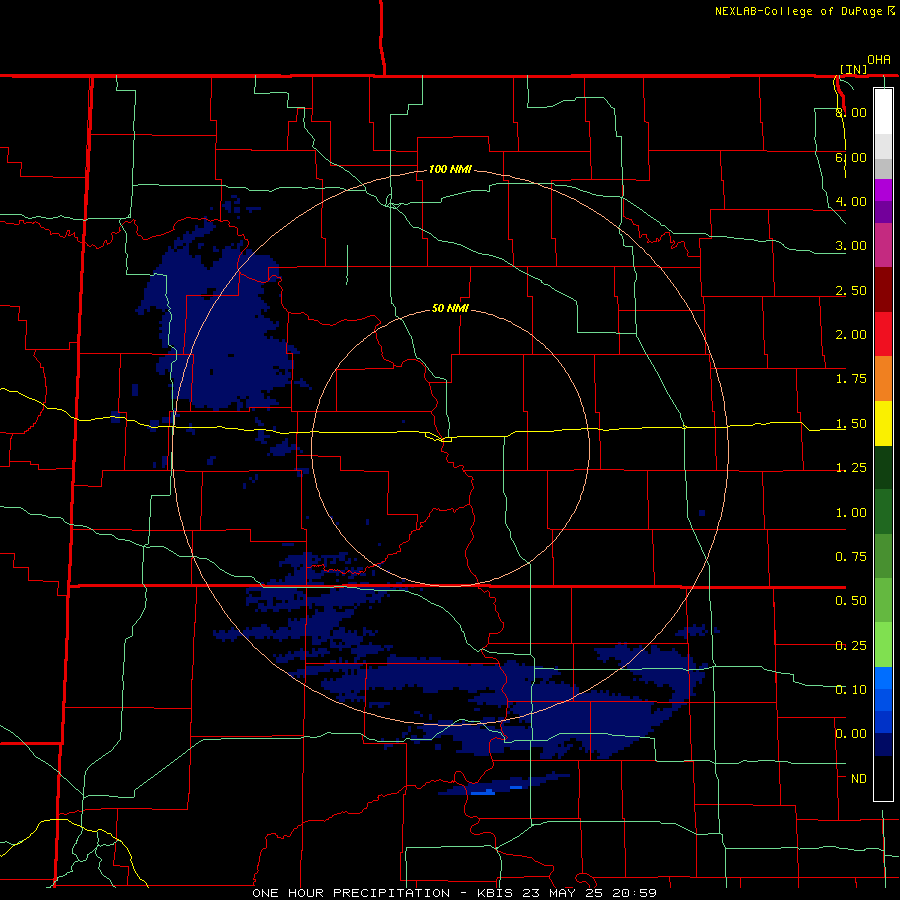Select the darkest green legend swatch
Viewport: 900px width, 900px height.
[883, 467]
